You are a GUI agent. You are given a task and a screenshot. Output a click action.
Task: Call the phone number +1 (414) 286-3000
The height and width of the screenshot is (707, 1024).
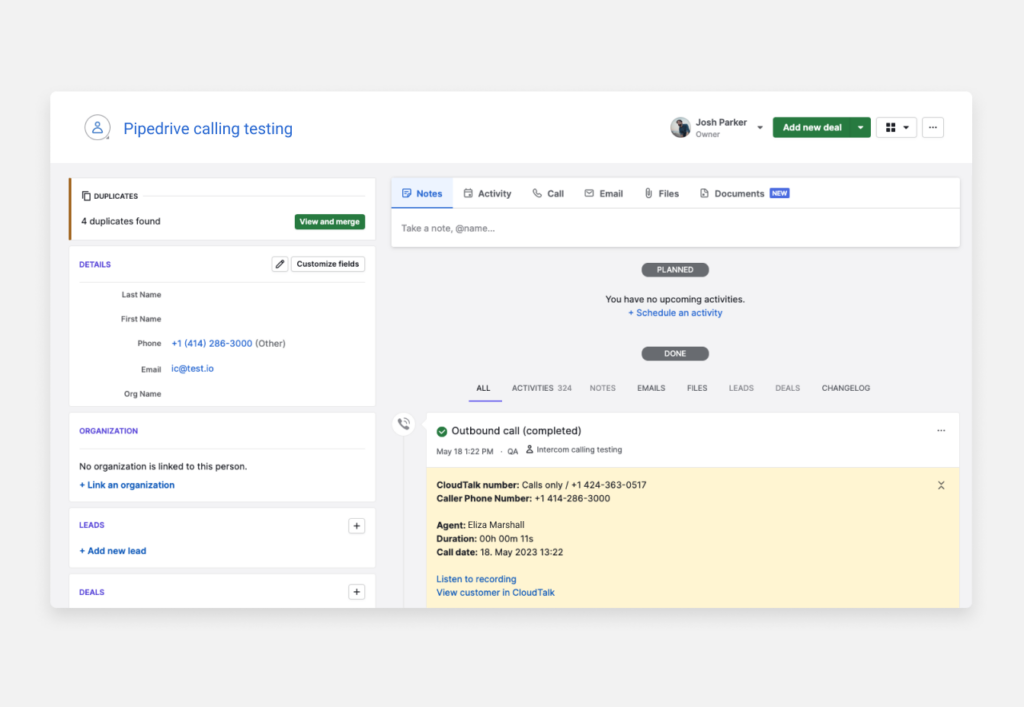click(212, 343)
